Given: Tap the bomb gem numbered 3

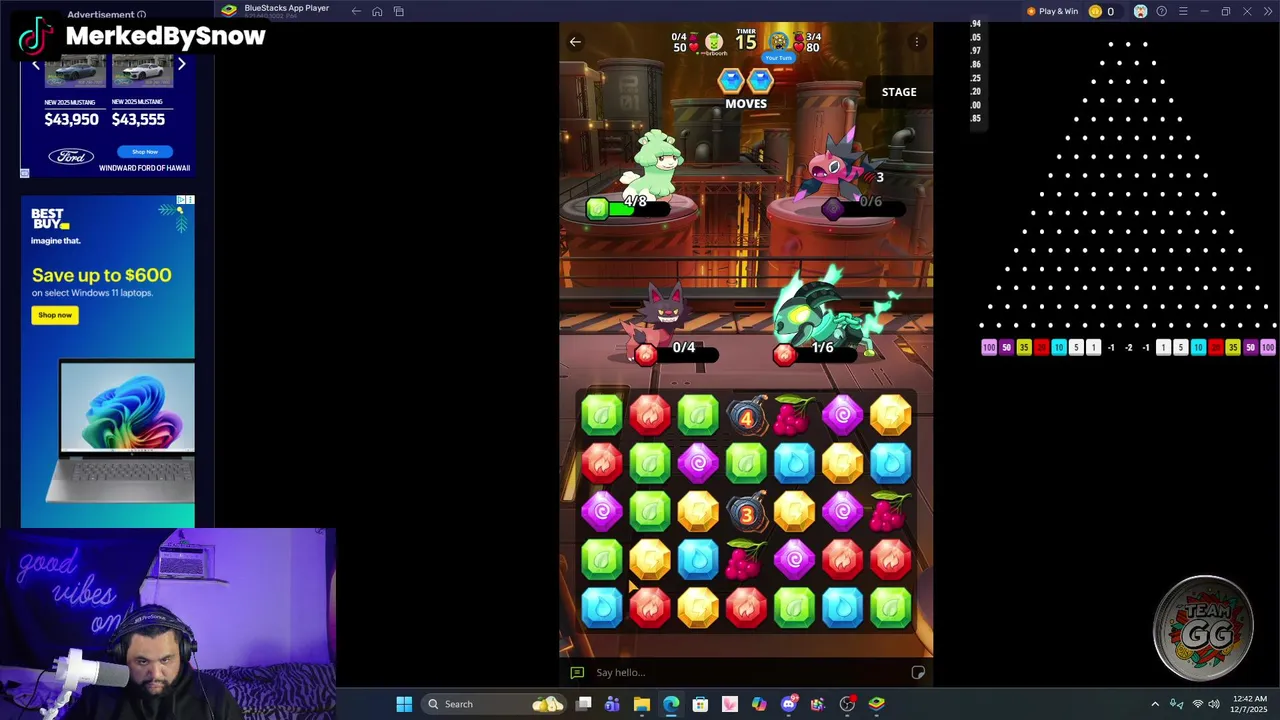Looking at the screenshot, I should (x=746, y=513).
